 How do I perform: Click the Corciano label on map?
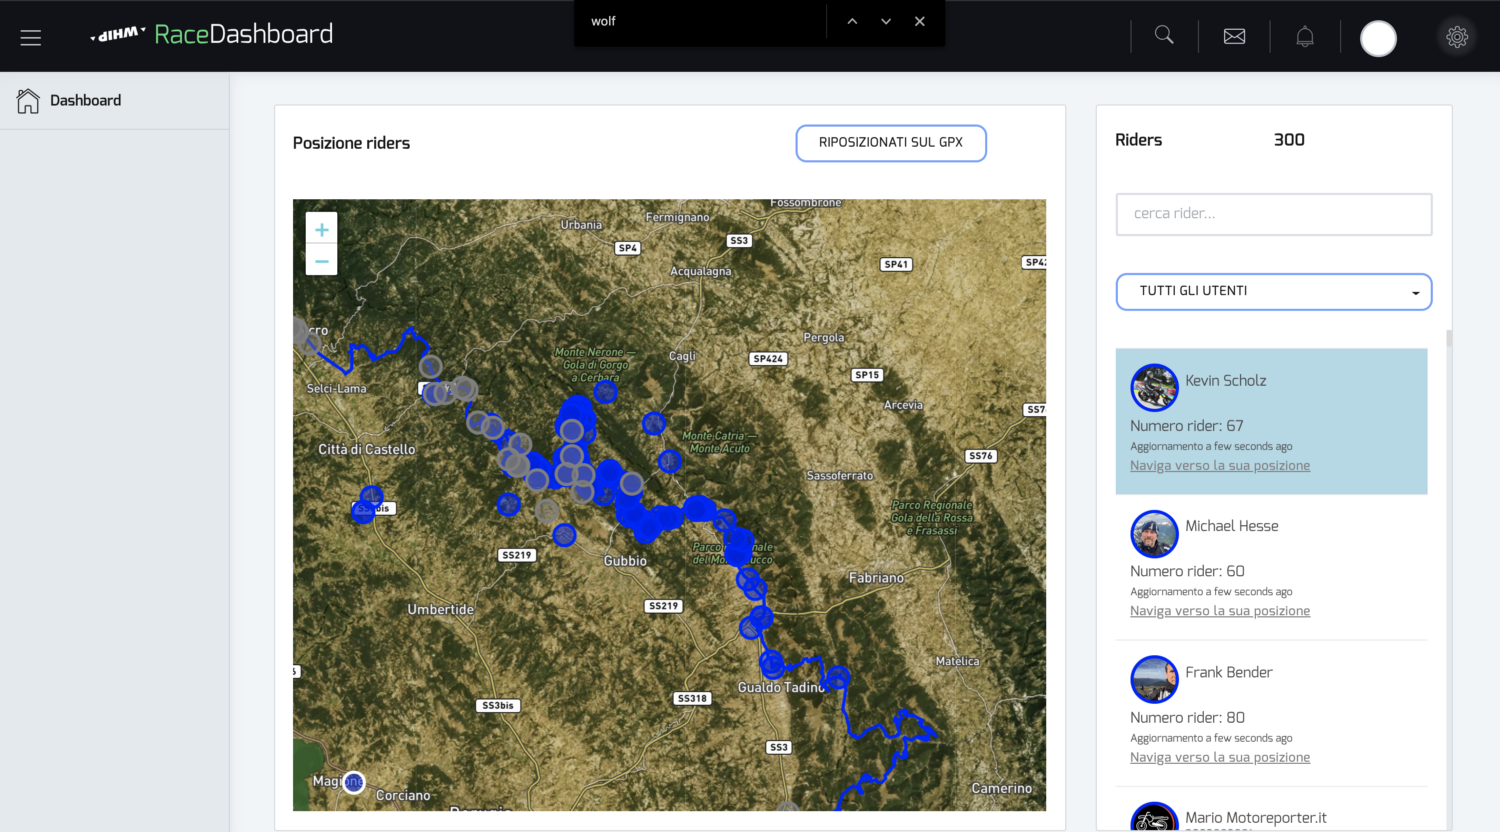403,796
